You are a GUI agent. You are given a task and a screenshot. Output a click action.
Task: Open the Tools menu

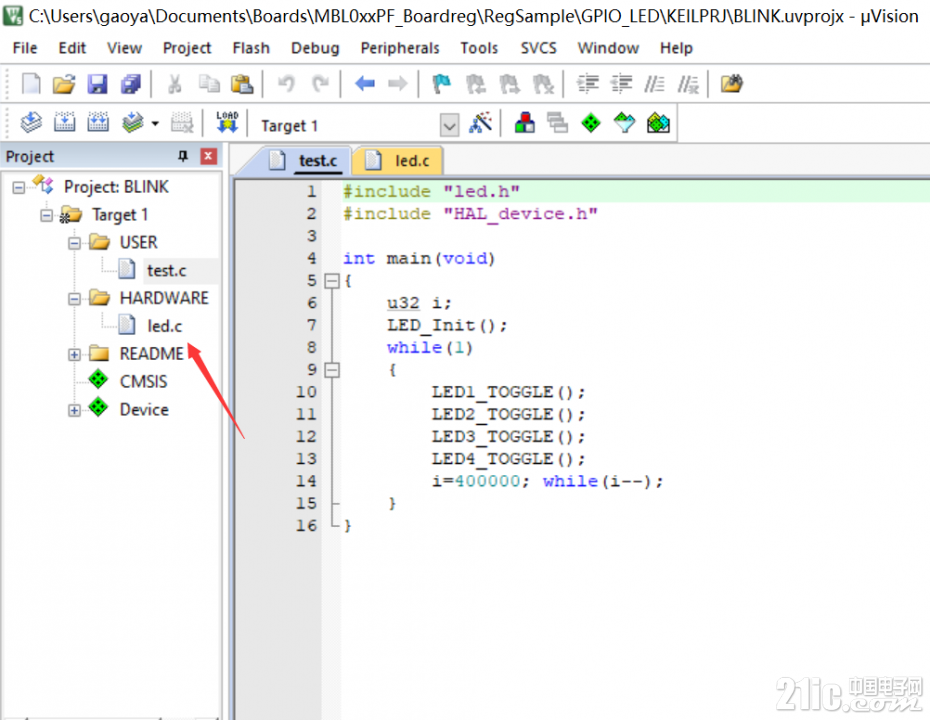pos(479,48)
